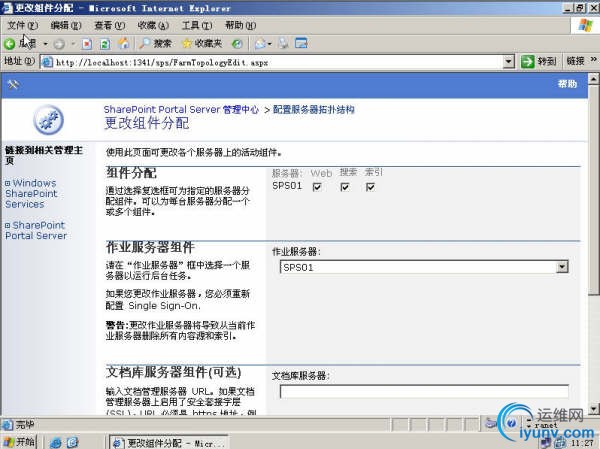Open the 编辑(E) menu
This screenshot has width=600, height=449.
click(66, 26)
